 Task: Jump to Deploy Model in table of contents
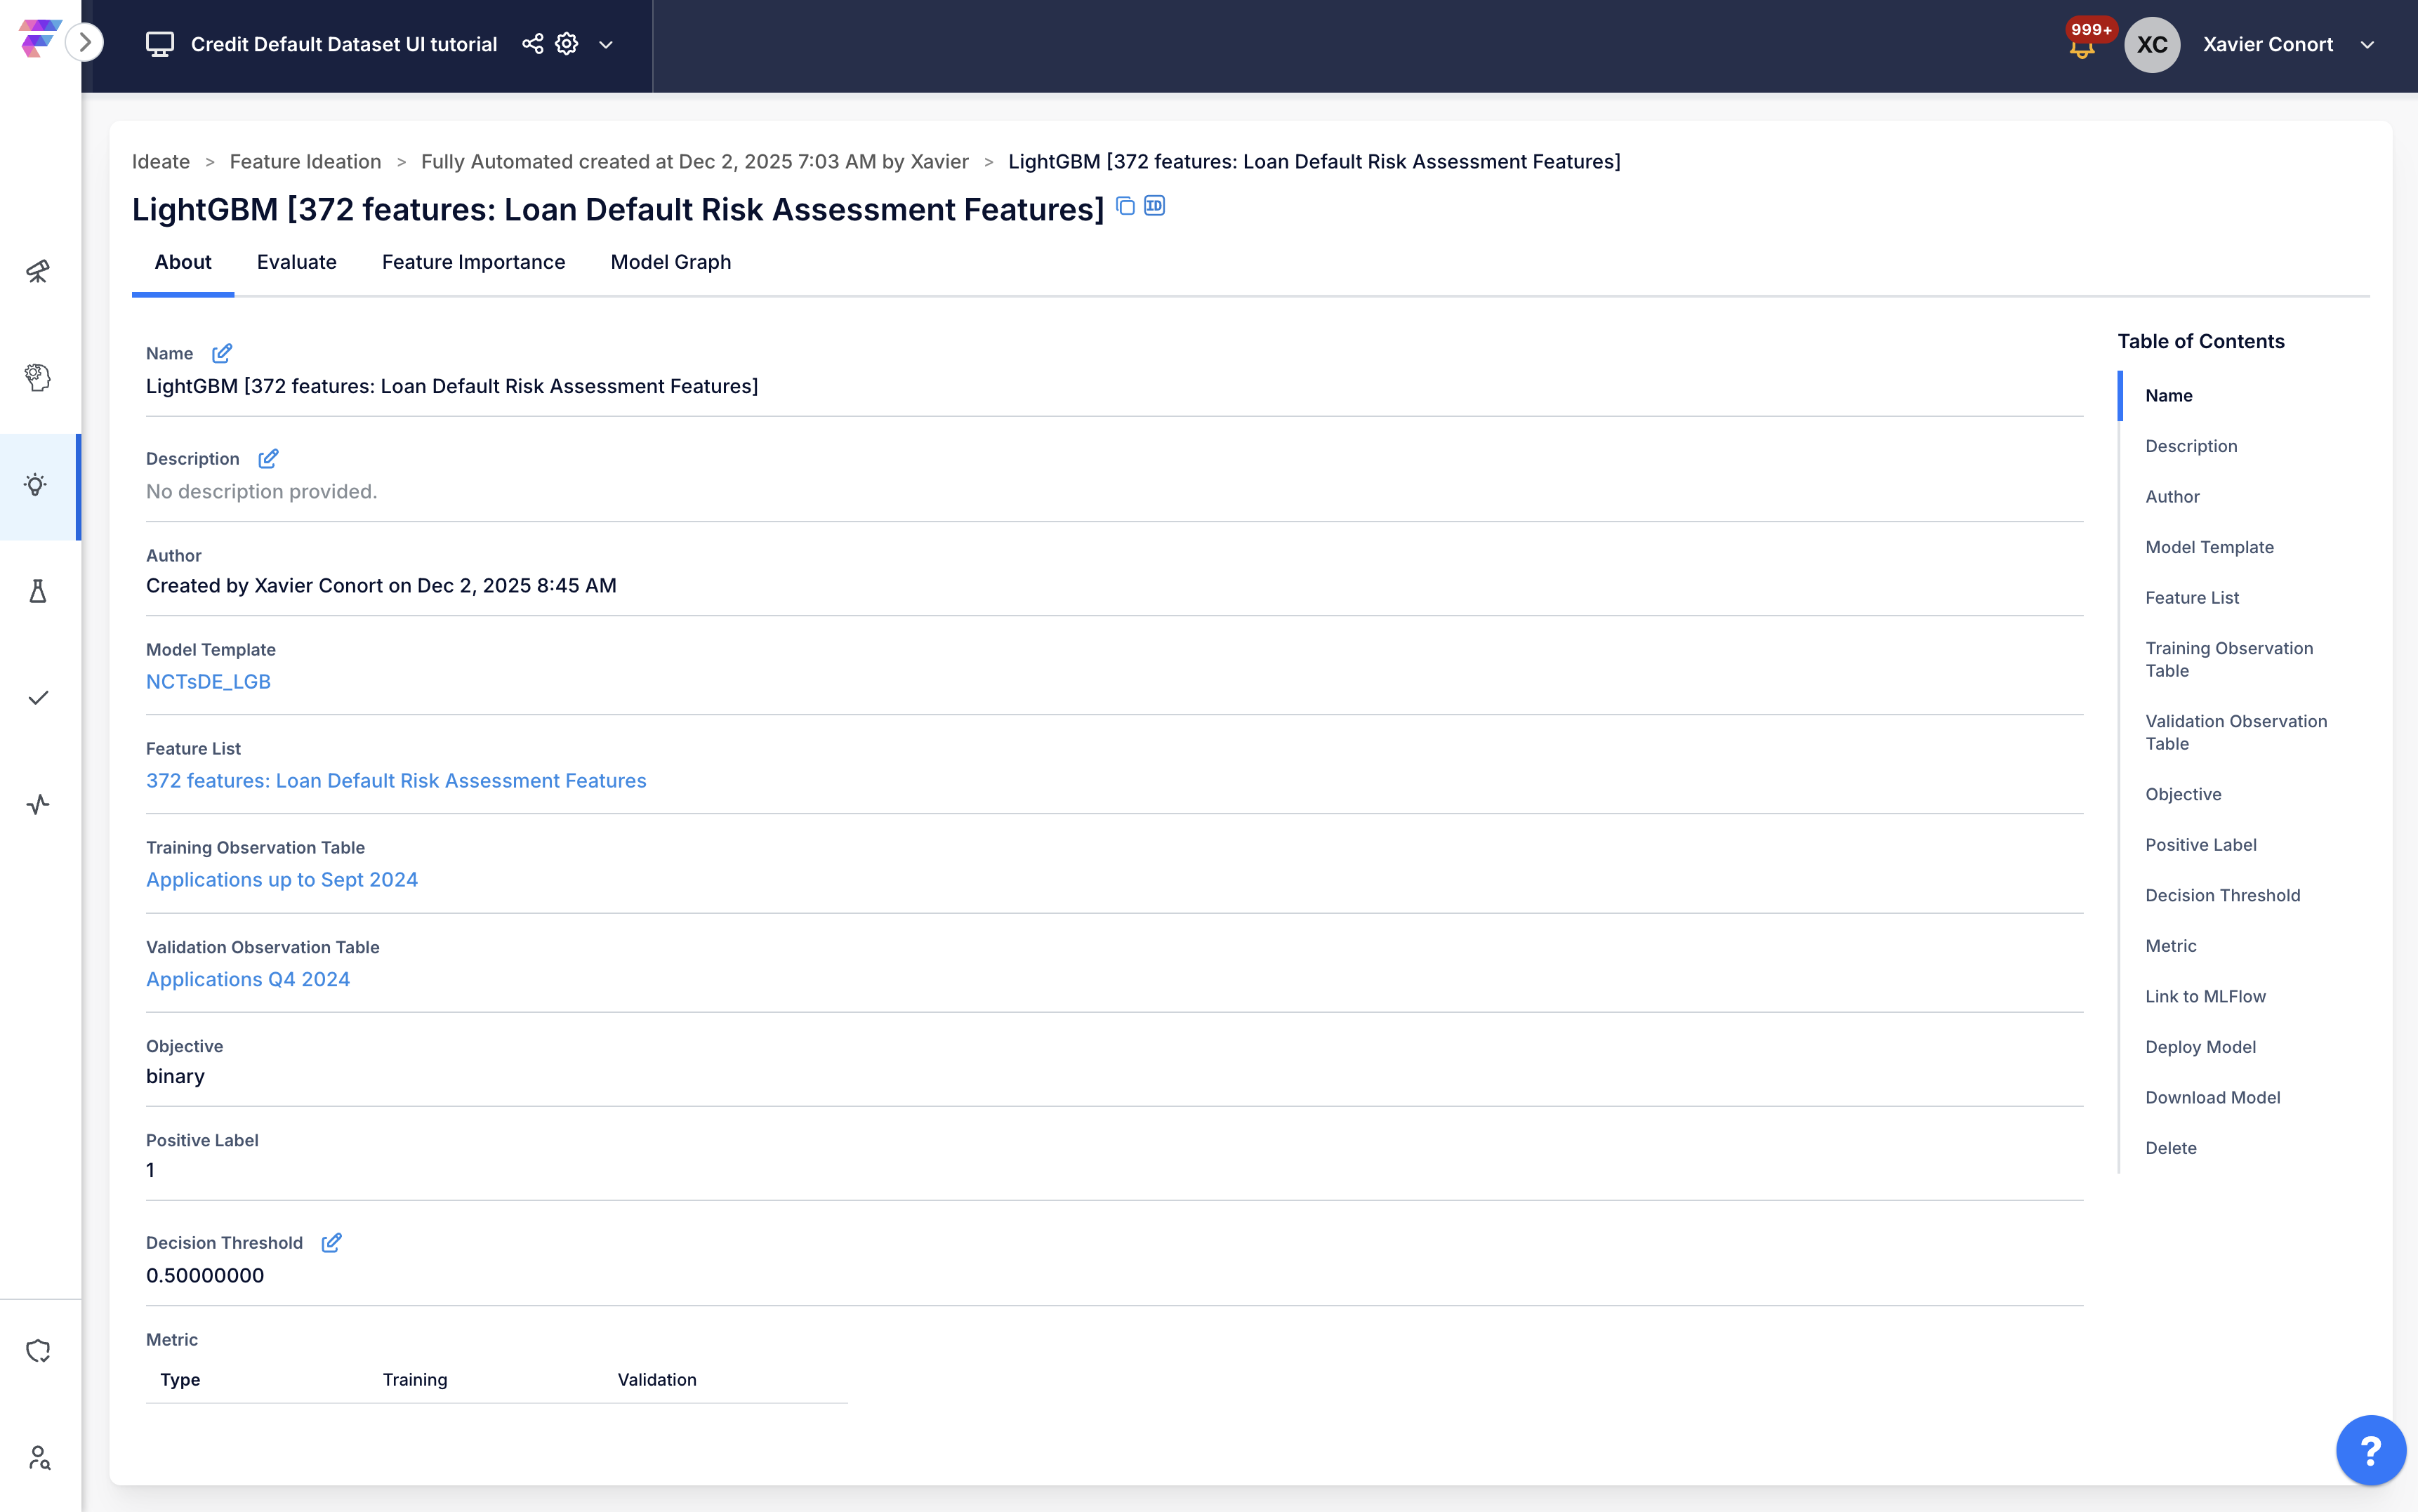click(x=2200, y=1047)
